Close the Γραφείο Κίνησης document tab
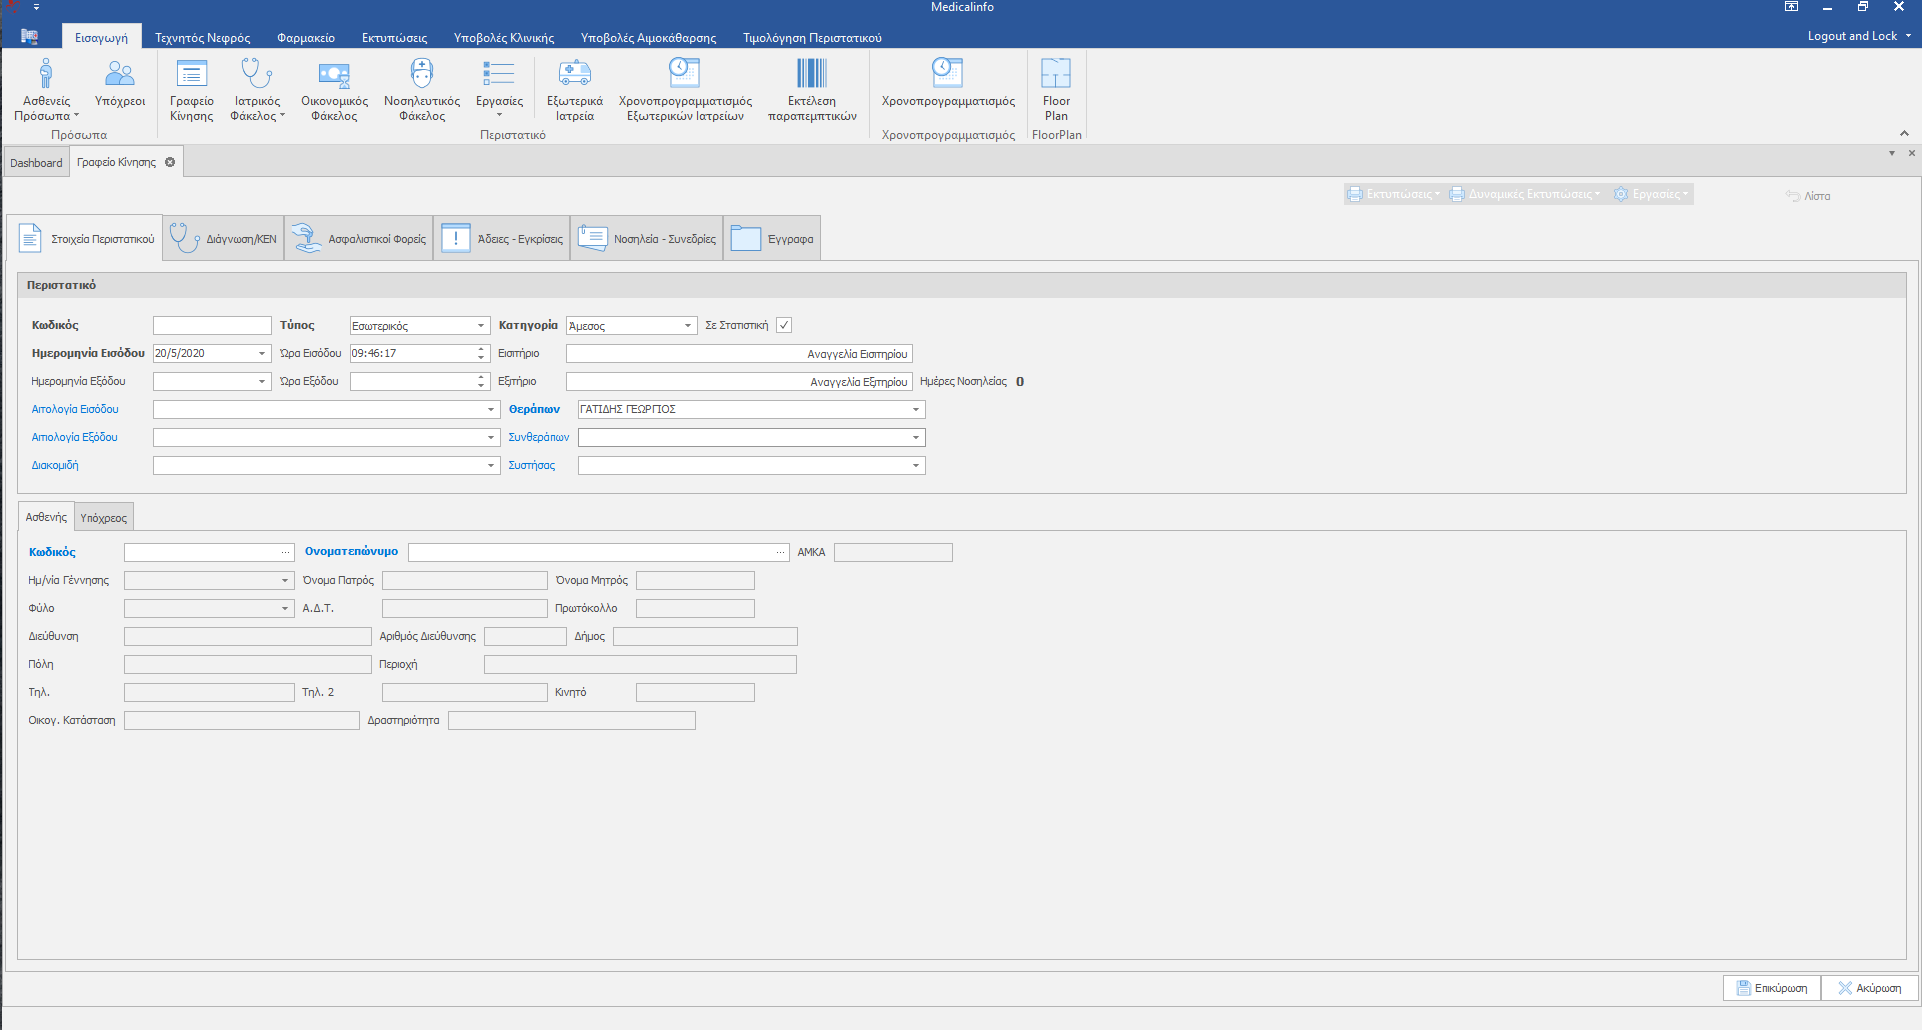The width and height of the screenshot is (1922, 1030). click(x=170, y=162)
